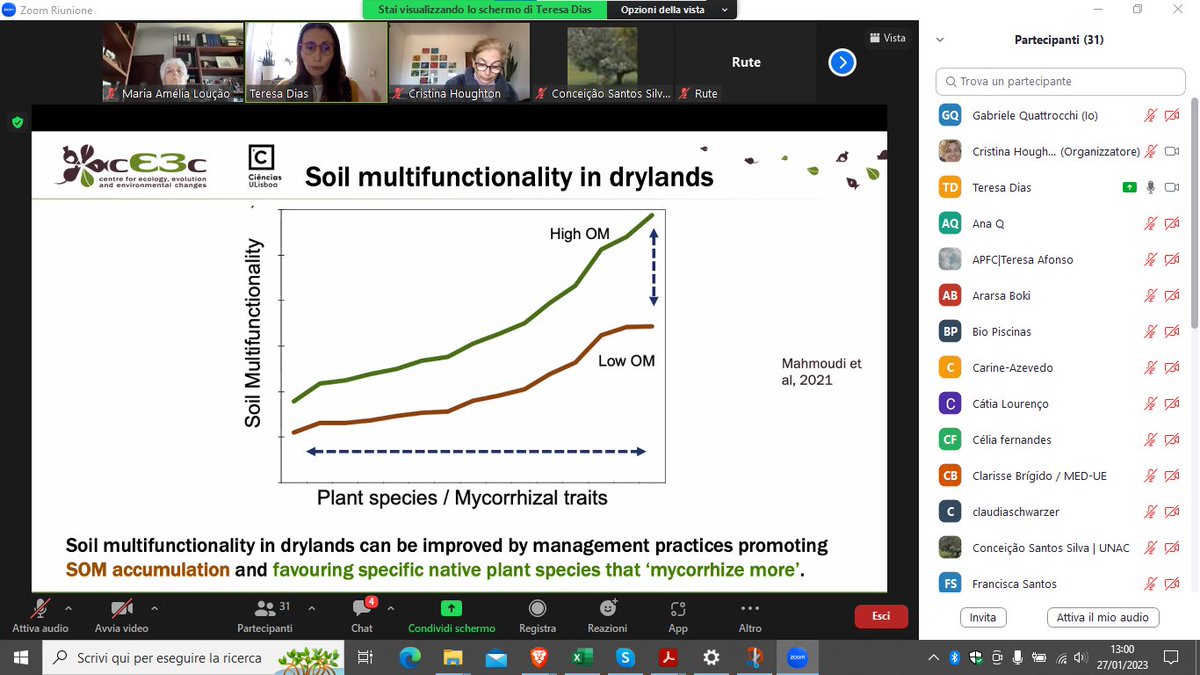Click Cátia Lourenço camera-off icon
This screenshot has width=1200, height=675.
(1172, 404)
